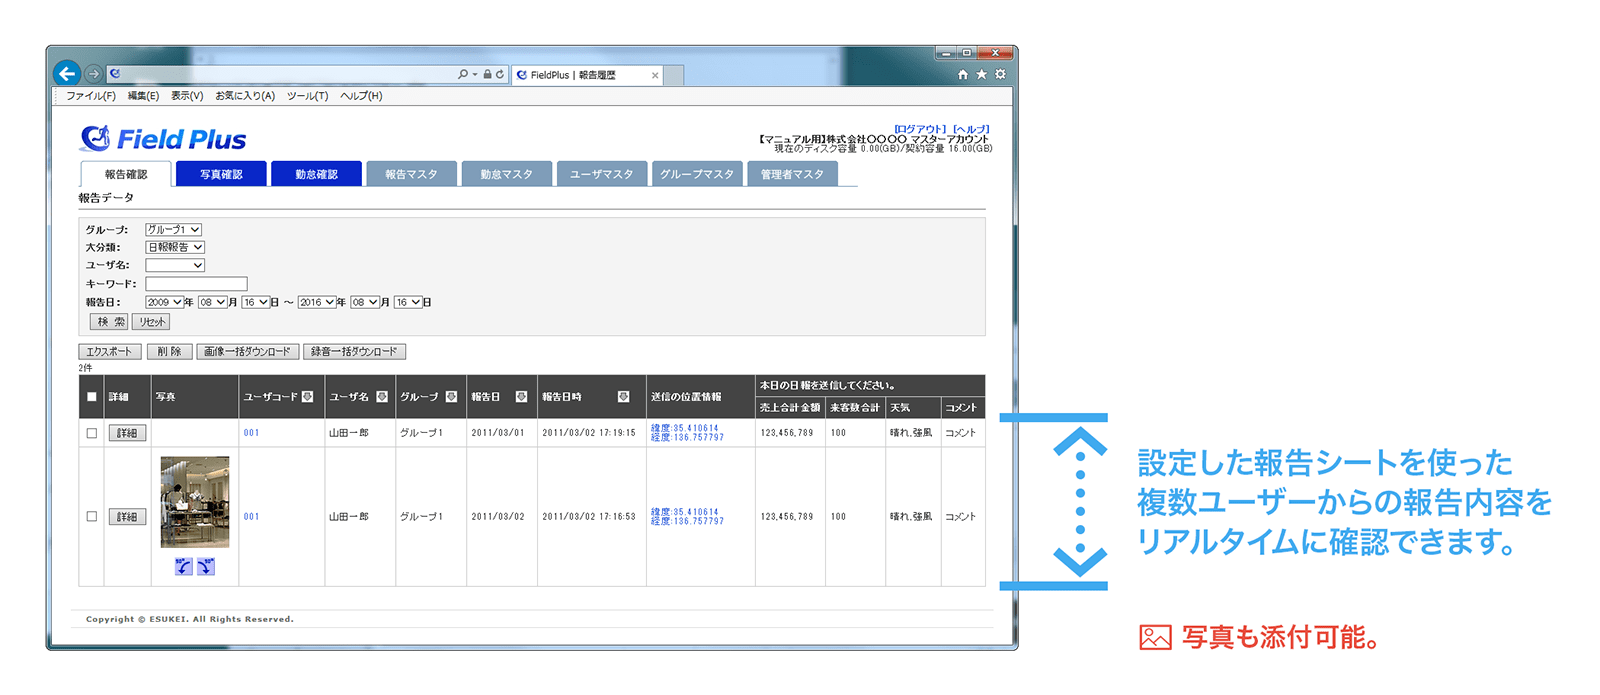The image size is (1600, 695).
Task: Sort table by ユーザコード column icon
Action: [308, 397]
